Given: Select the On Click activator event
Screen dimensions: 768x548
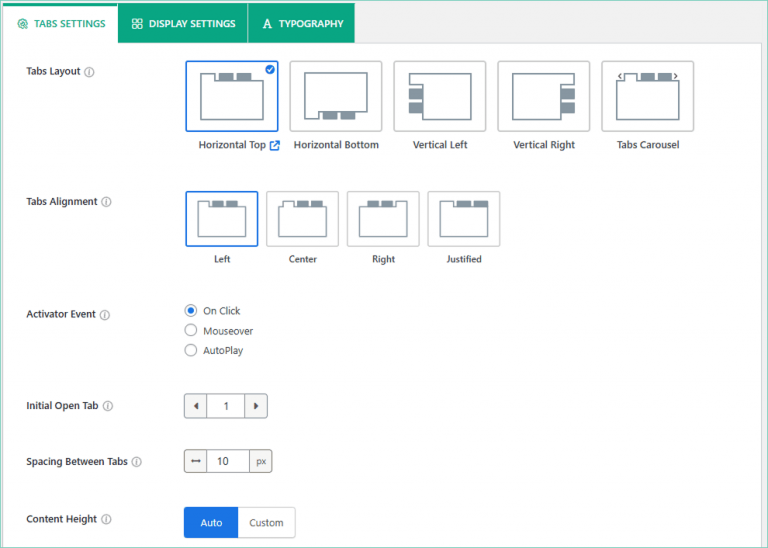Looking at the screenshot, I should point(191,310).
